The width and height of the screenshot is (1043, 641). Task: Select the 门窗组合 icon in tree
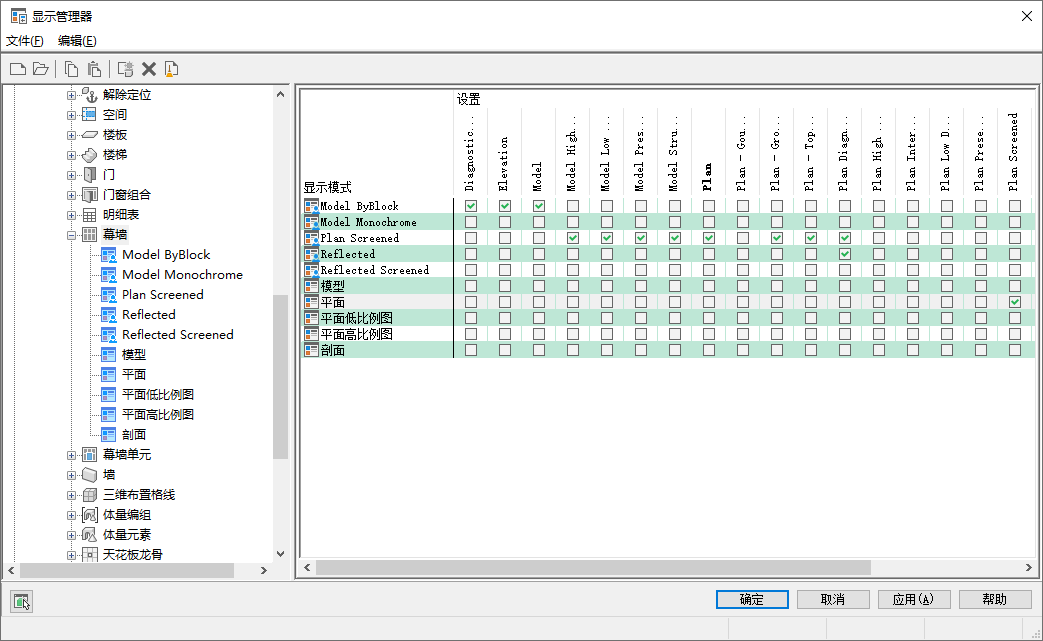(90, 195)
